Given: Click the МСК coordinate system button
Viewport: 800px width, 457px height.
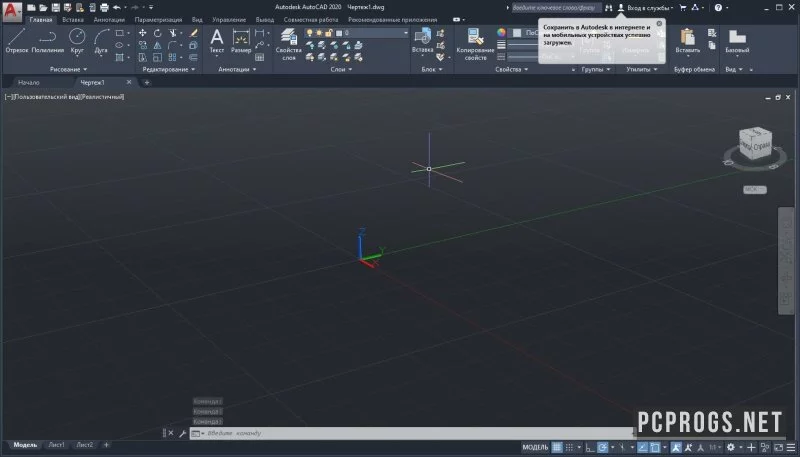Looking at the screenshot, I should pos(754,189).
